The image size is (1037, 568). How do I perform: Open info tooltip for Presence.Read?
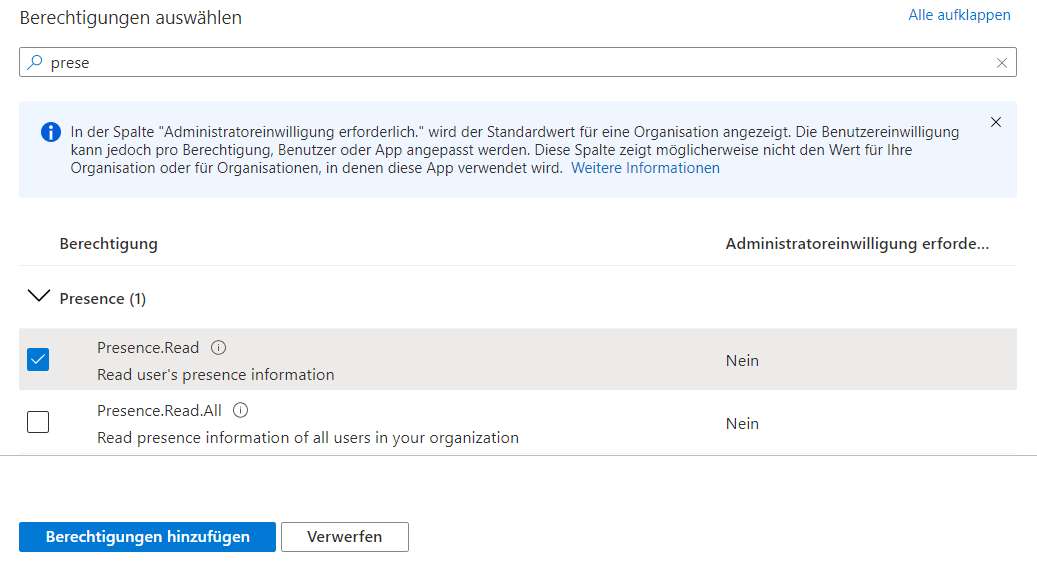[218, 347]
